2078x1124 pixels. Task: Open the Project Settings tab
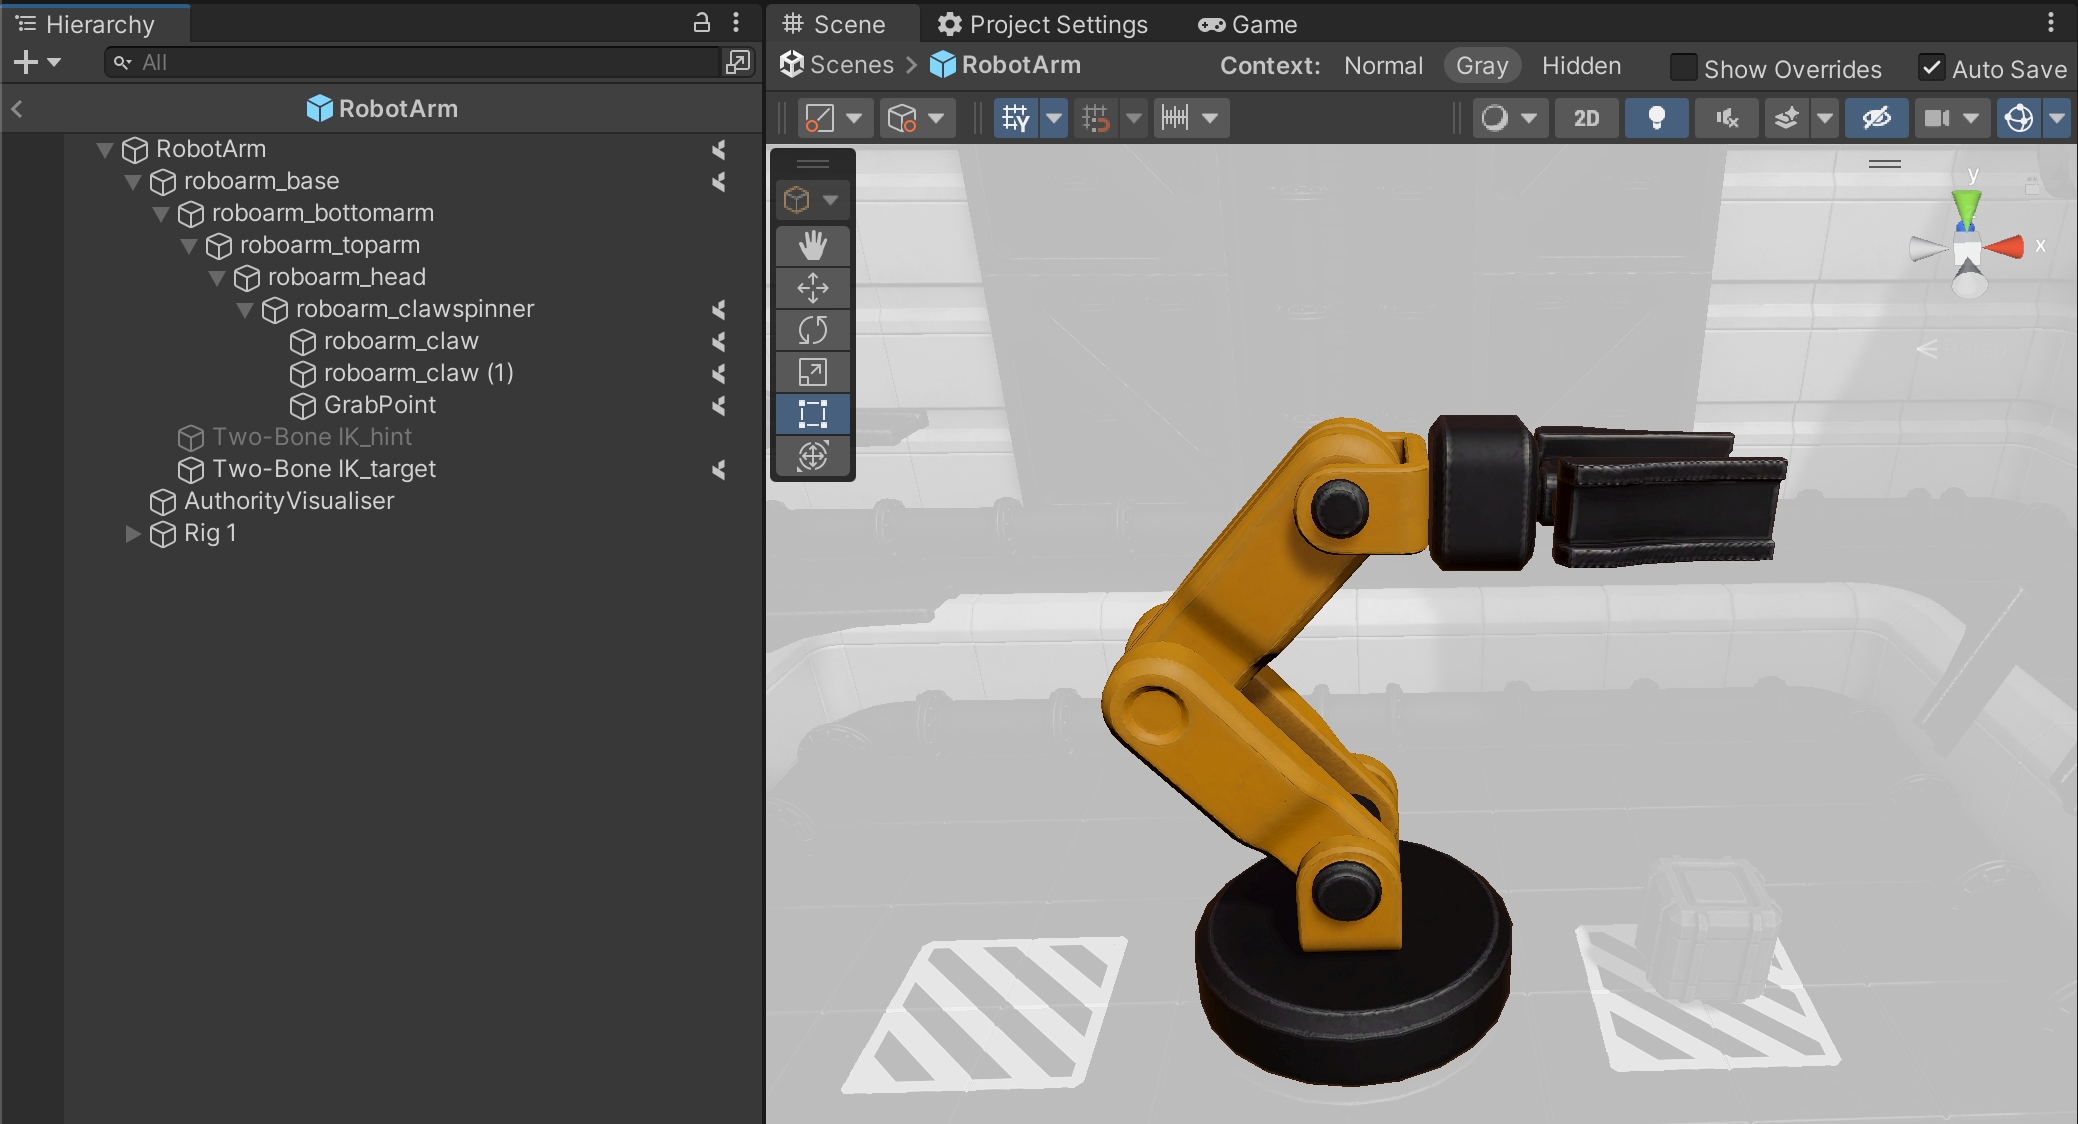click(x=1043, y=24)
